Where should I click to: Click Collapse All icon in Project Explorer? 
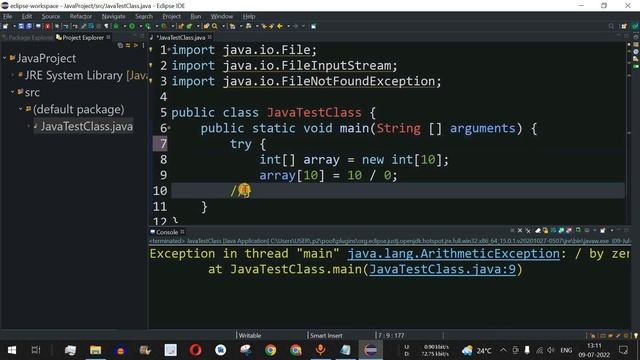point(120,46)
